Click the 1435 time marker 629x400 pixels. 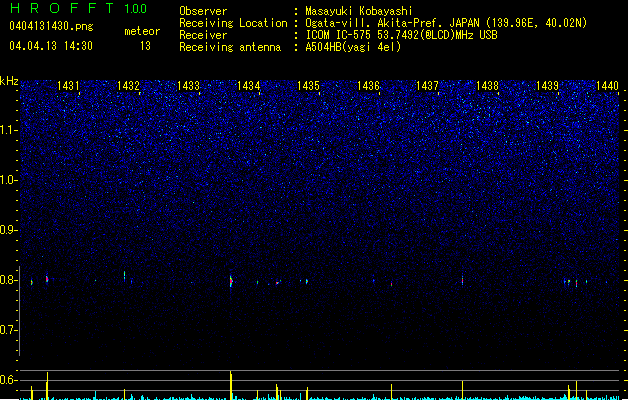pos(308,85)
